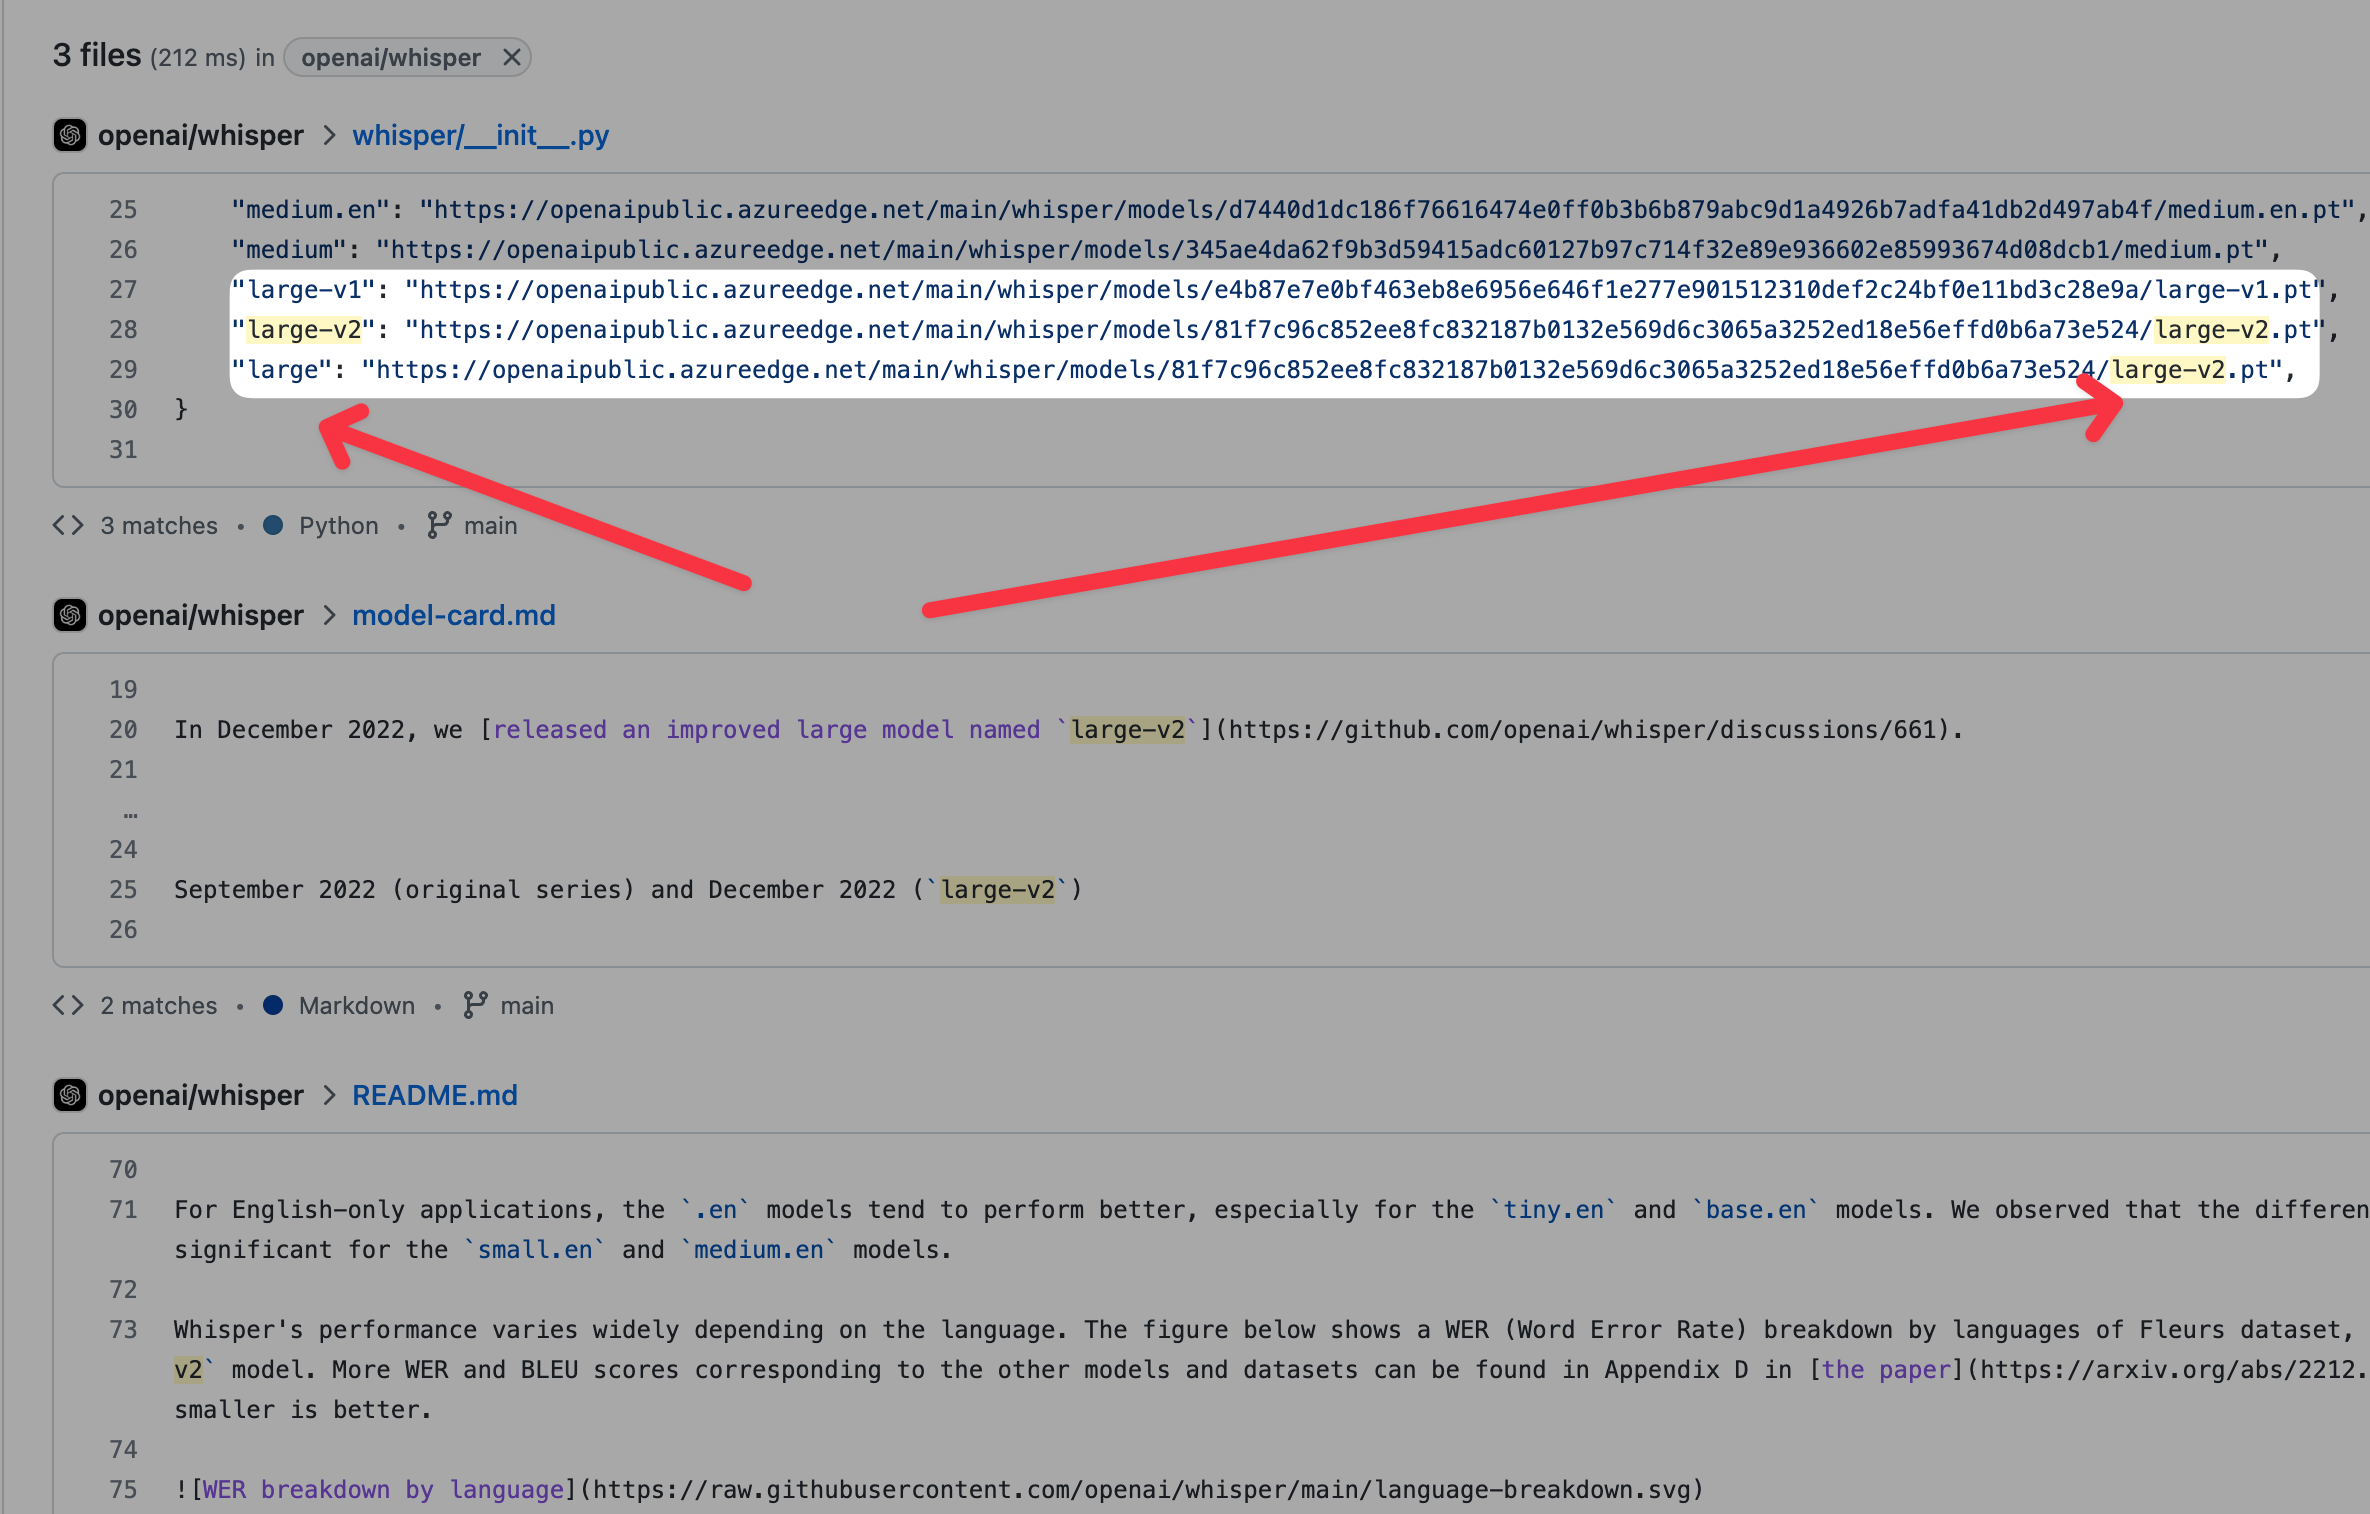This screenshot has width=2370, height=1514.
Task: Click the collapsed lines ellipsis in model-card.md
Action: [130, 814]
